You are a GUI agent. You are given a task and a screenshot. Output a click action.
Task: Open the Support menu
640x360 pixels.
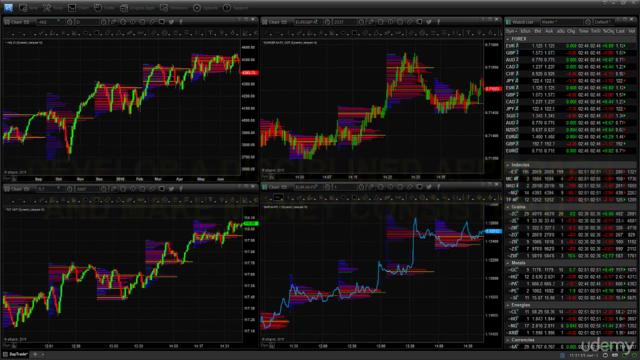pyautogui.click(x=236, y=8)
